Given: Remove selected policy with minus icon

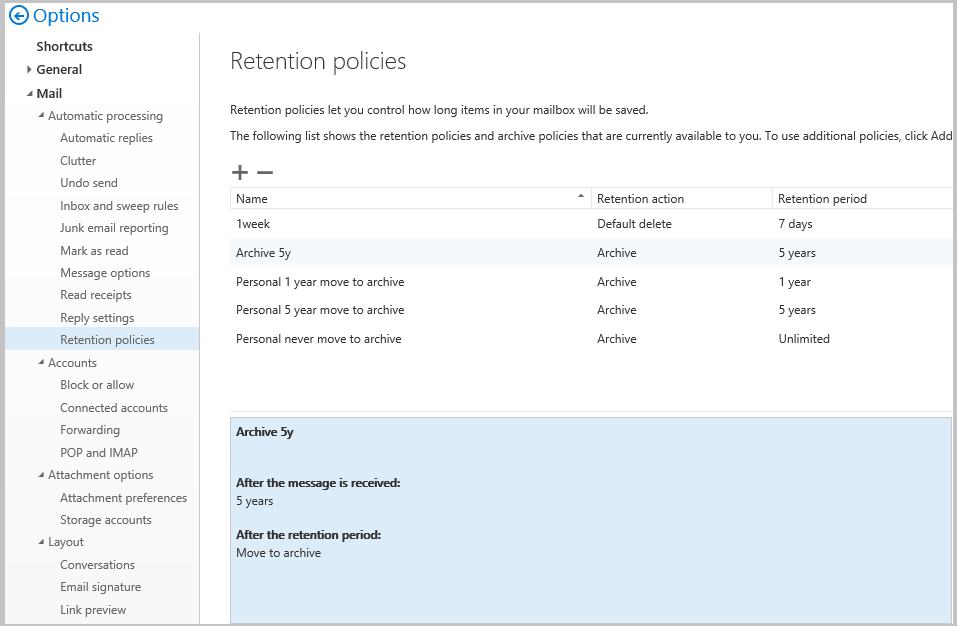Looking at the screenshot, I should click(x=265, y=172).
